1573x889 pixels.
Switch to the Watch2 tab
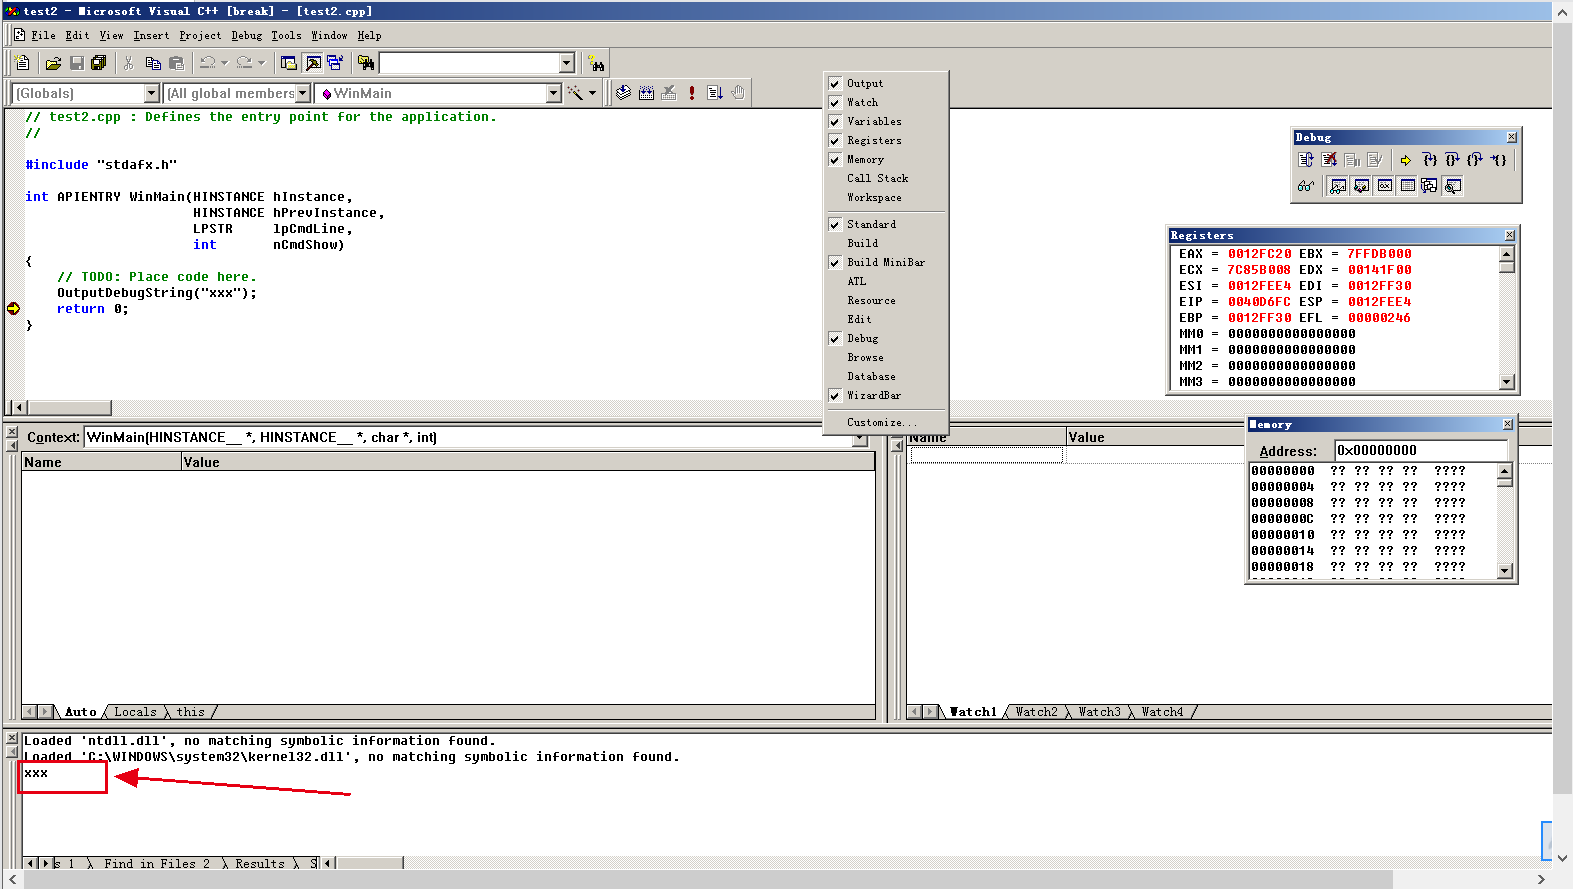[1036, 712]
